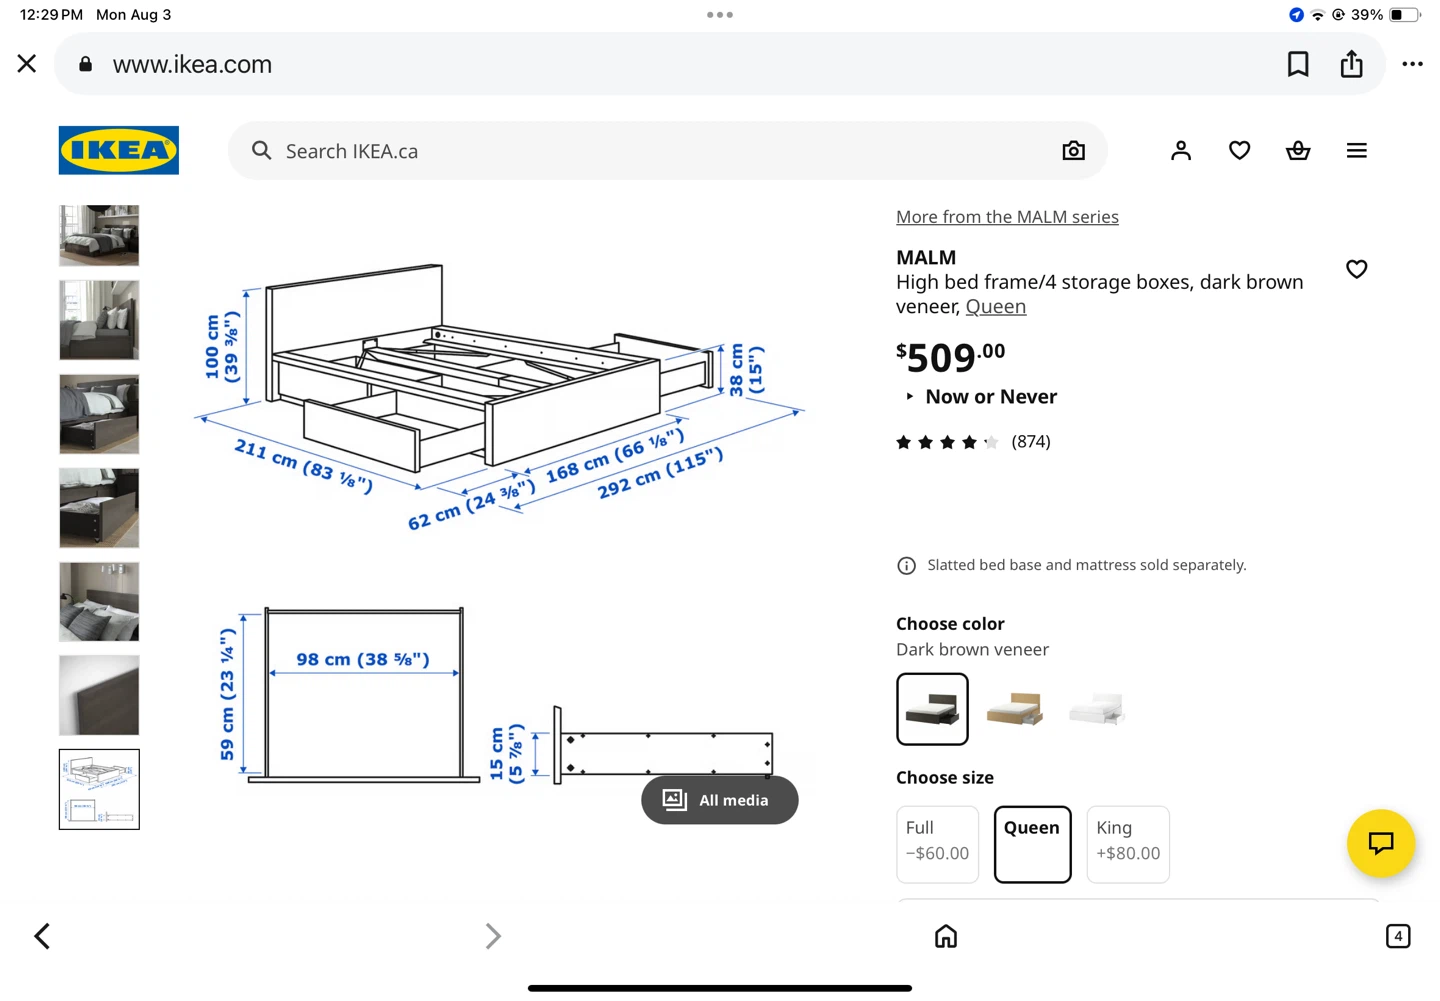1440x1001 pixels.
Task: Bookmark this page in the browser
Action: click(x=1298, y=64)
